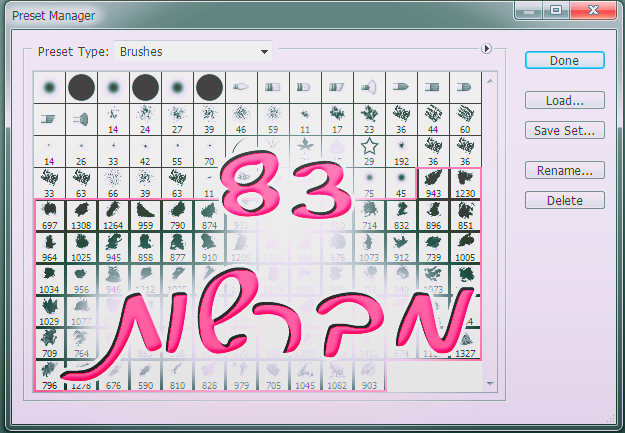Click the Load... button
625x433 pixels.
coord(564,100)
